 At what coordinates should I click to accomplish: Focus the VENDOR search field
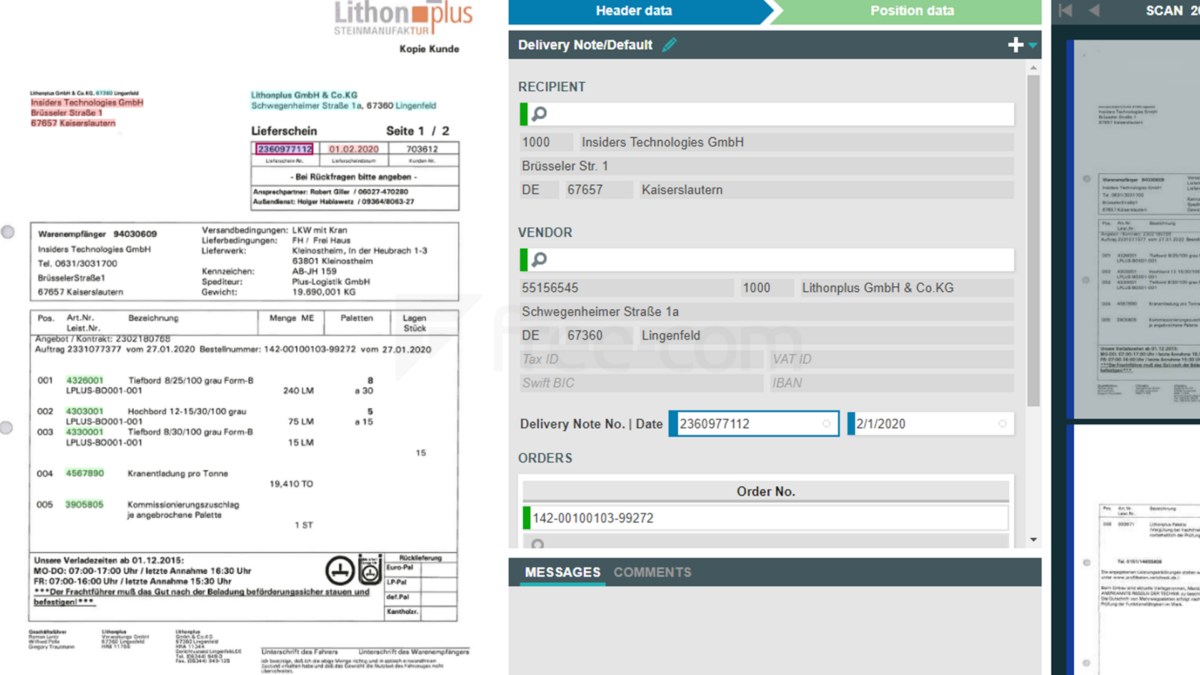(767, 260)
